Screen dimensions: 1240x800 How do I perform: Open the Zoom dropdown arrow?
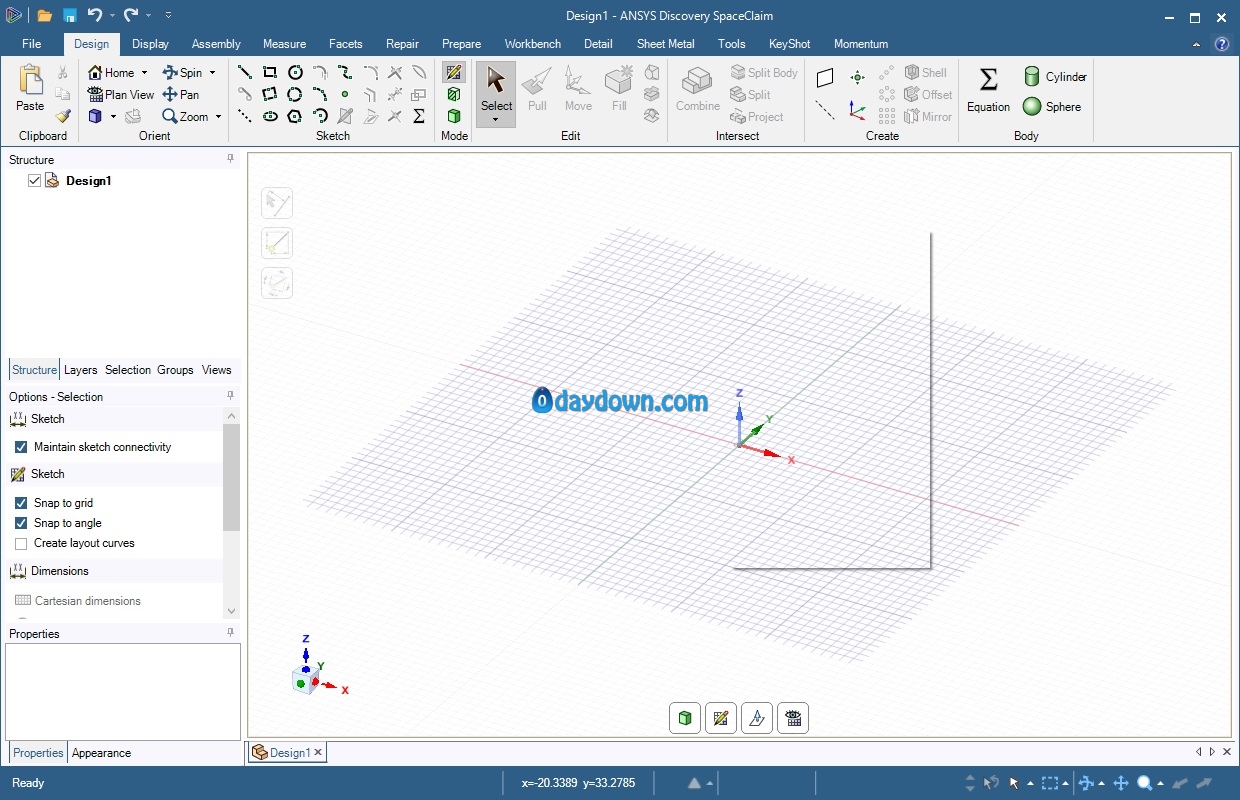pyautogui.click(x=218, y=117)
